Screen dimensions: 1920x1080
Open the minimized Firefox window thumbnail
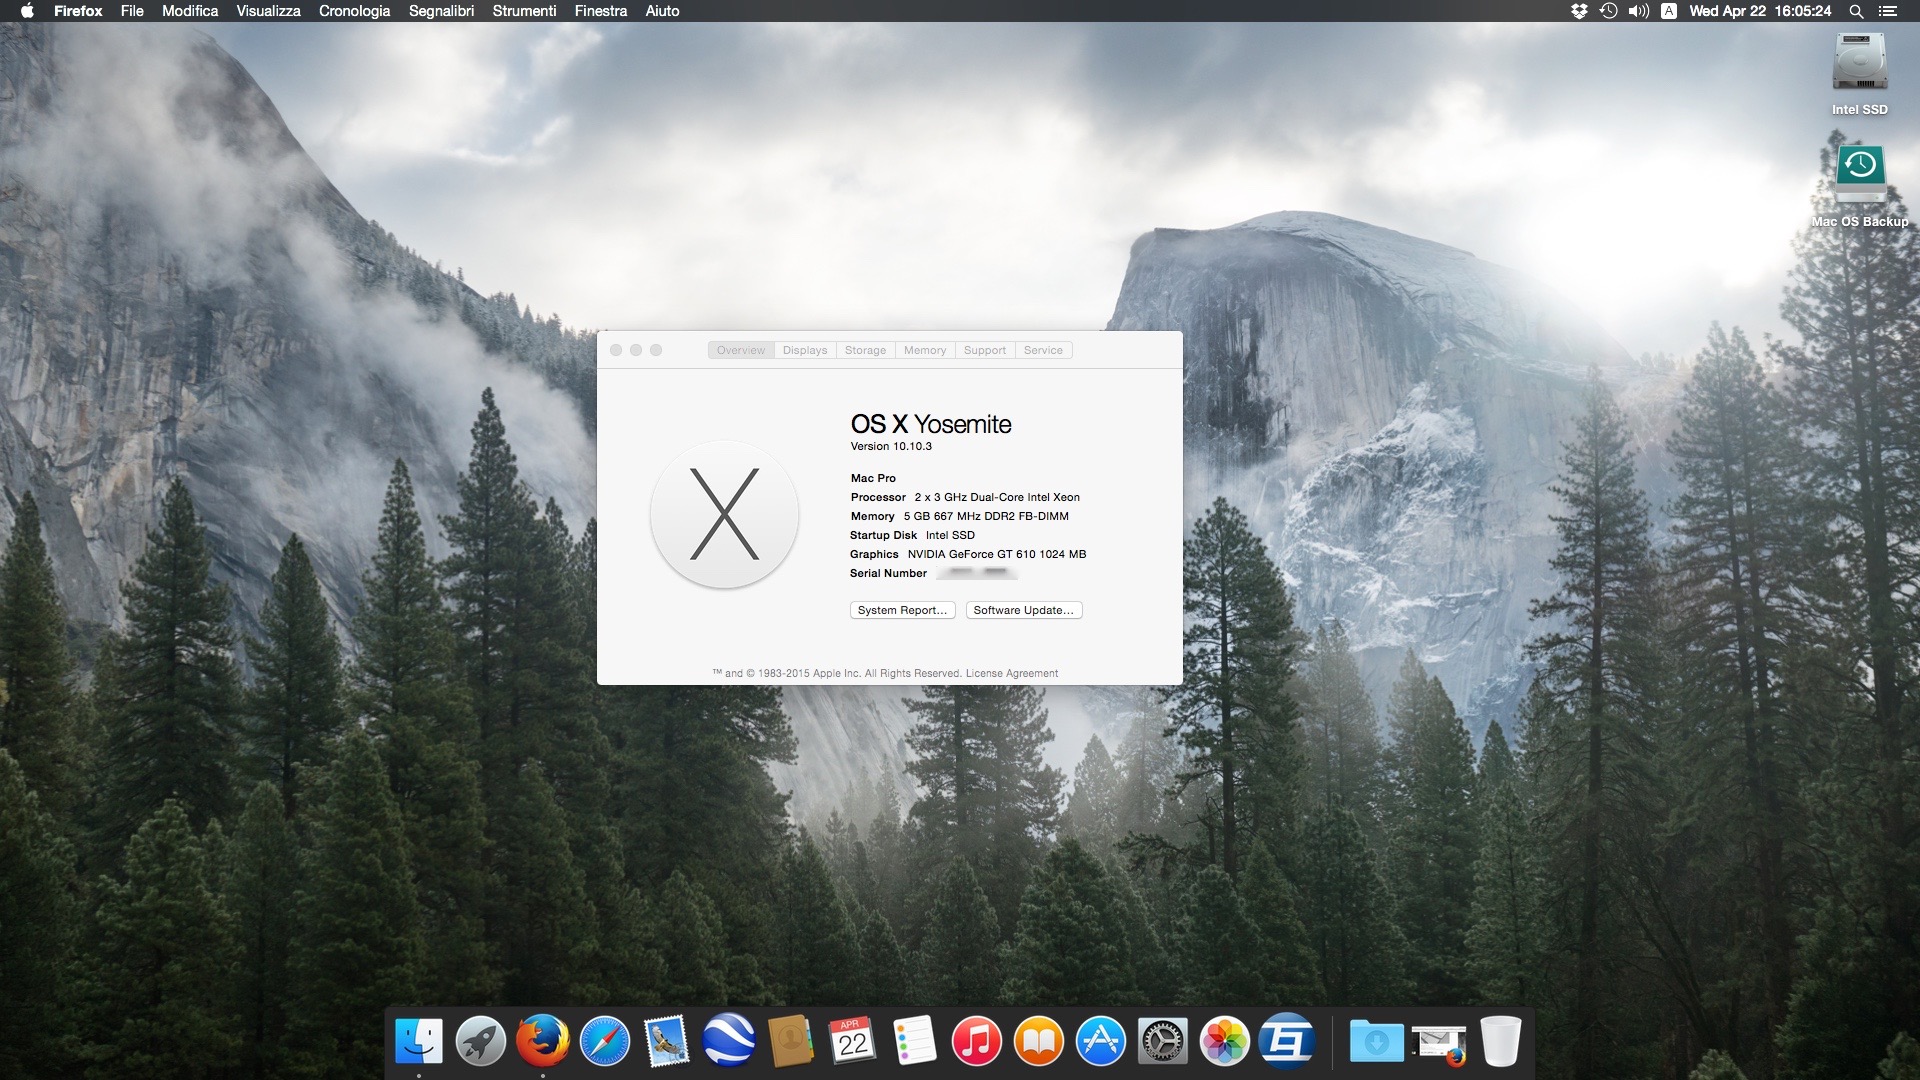coord(1439,1044)
